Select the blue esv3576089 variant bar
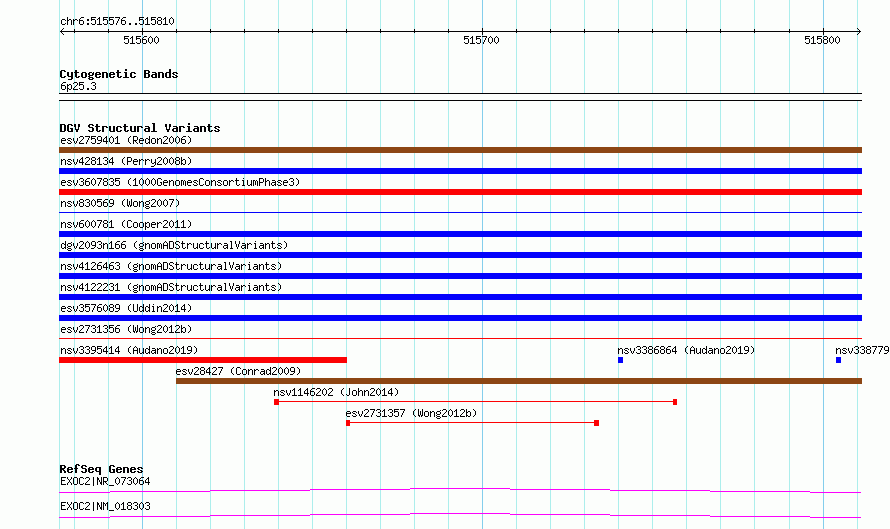Image resolution: width=890 pixels, height=529 pixels. click(x=460, y=318)
